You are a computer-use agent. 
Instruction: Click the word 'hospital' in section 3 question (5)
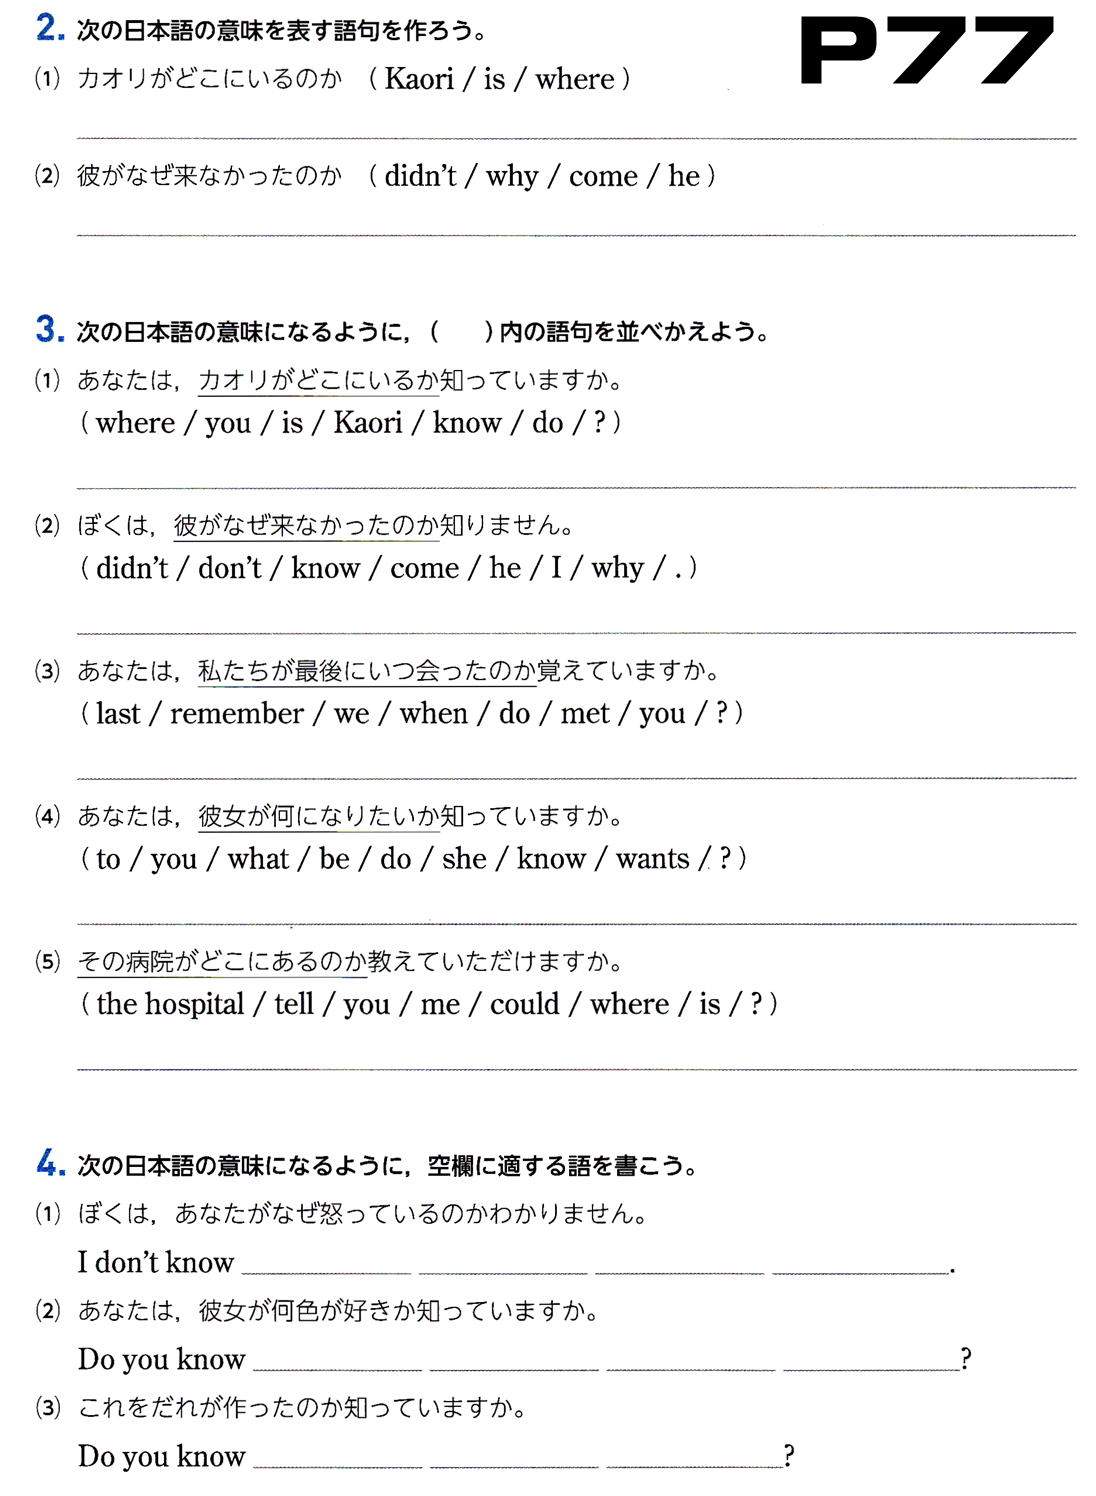pyautogui.click(x=194, y=1004)
